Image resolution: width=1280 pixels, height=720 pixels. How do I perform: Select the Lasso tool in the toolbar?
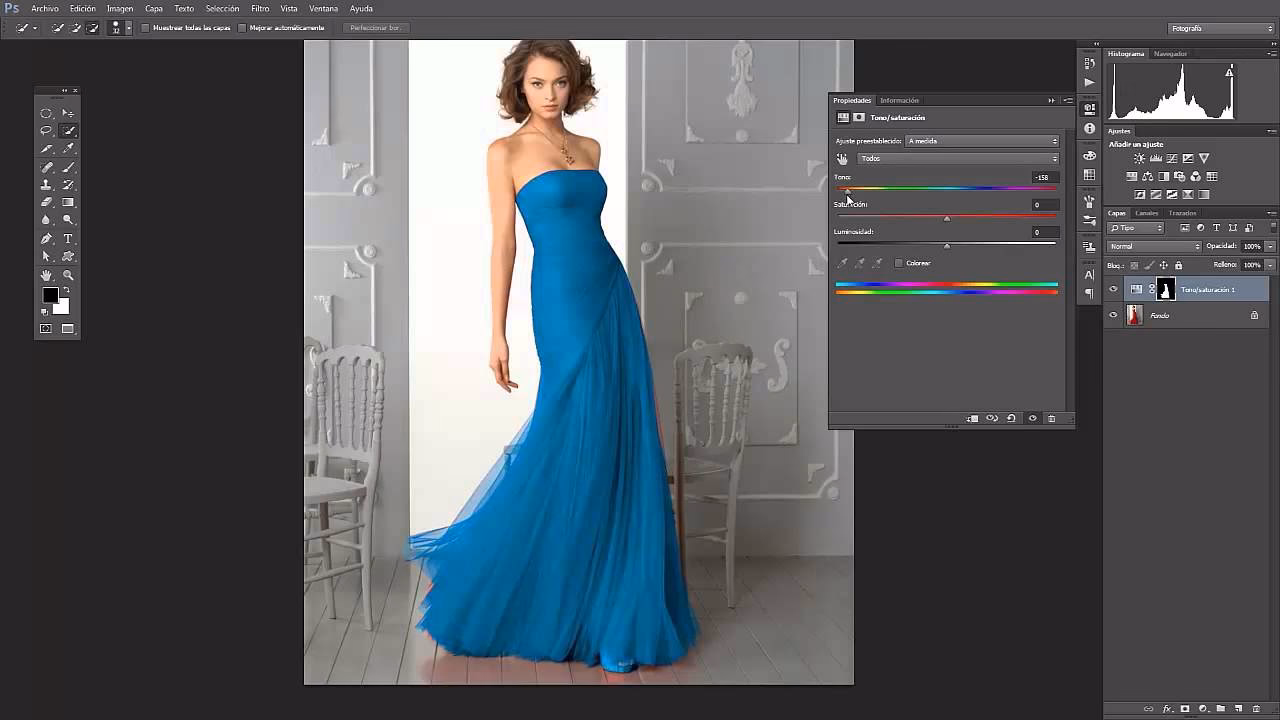(46, 129)
